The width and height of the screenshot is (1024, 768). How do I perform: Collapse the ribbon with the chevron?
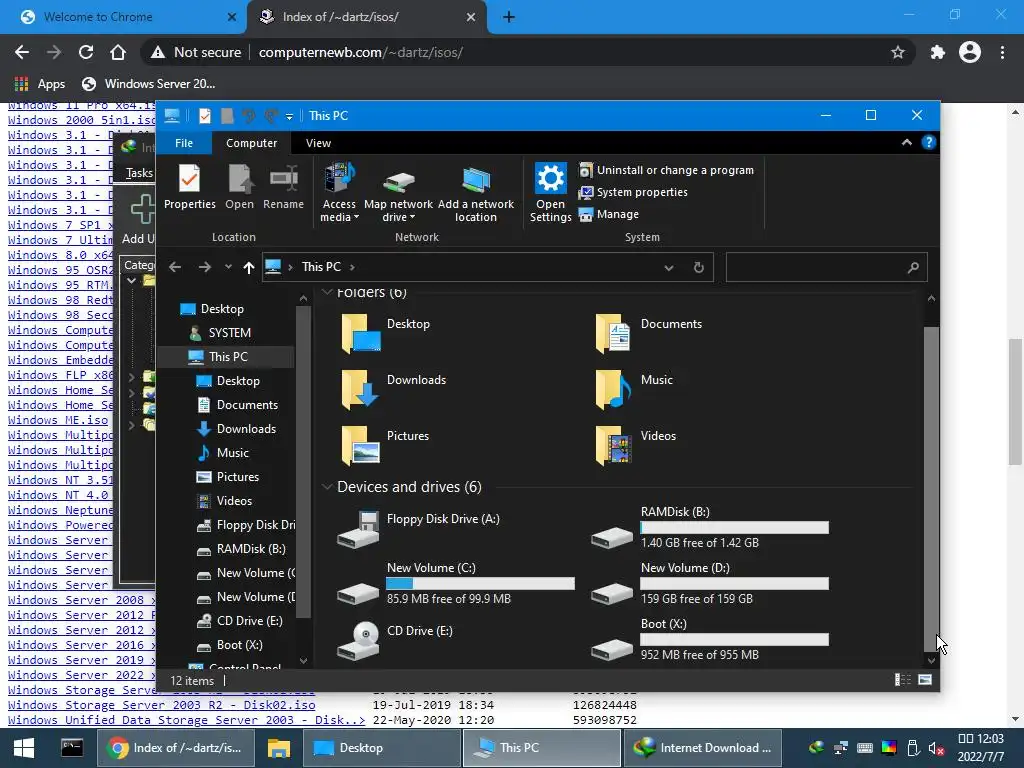pyautogui.click(x=906, y=142)
